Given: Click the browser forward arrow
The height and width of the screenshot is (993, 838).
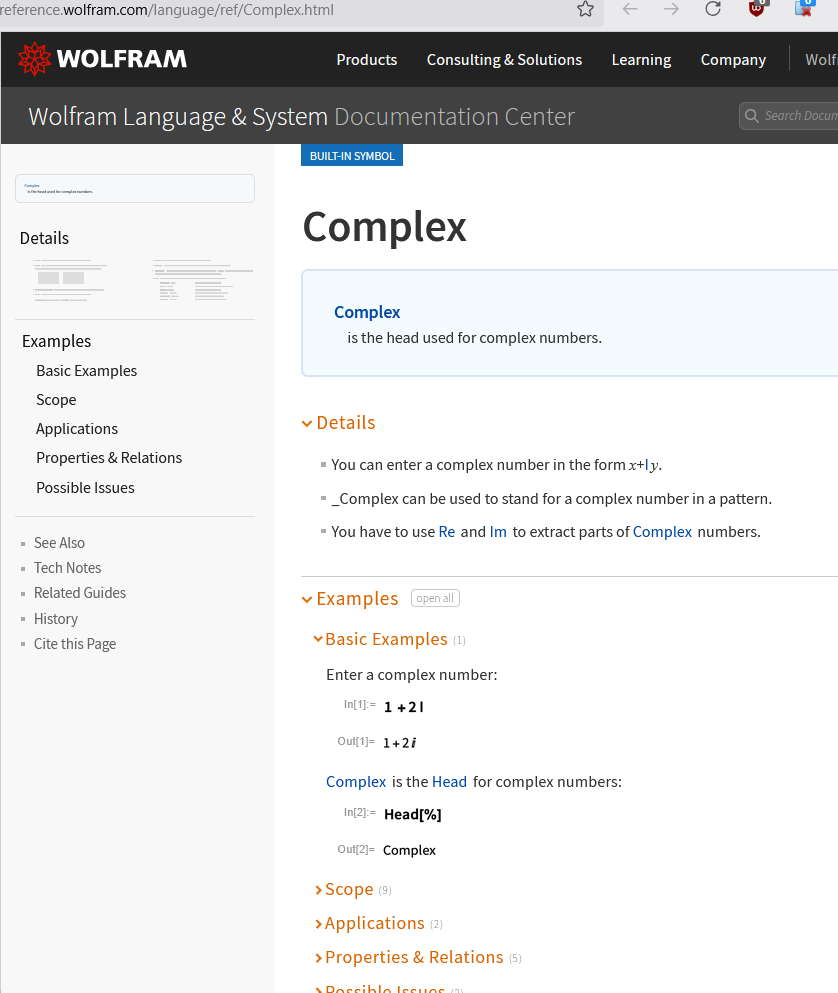Looking at the screenshot, I should point(671,10).
